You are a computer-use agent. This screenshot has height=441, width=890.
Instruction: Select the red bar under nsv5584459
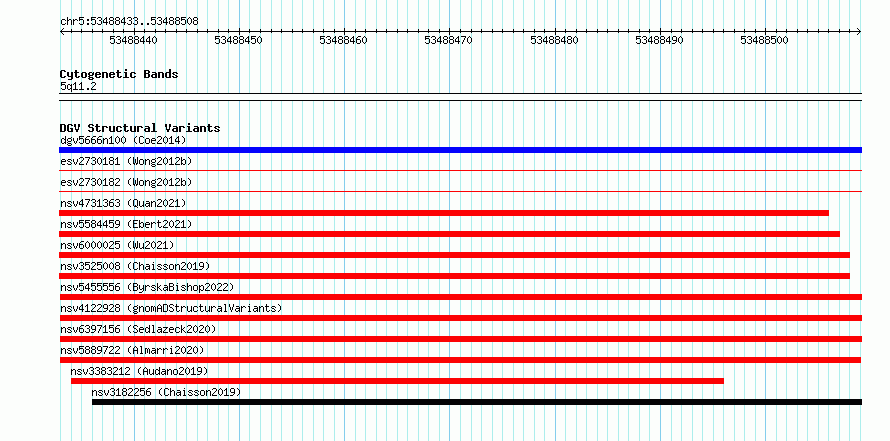[x=450, y=234]
